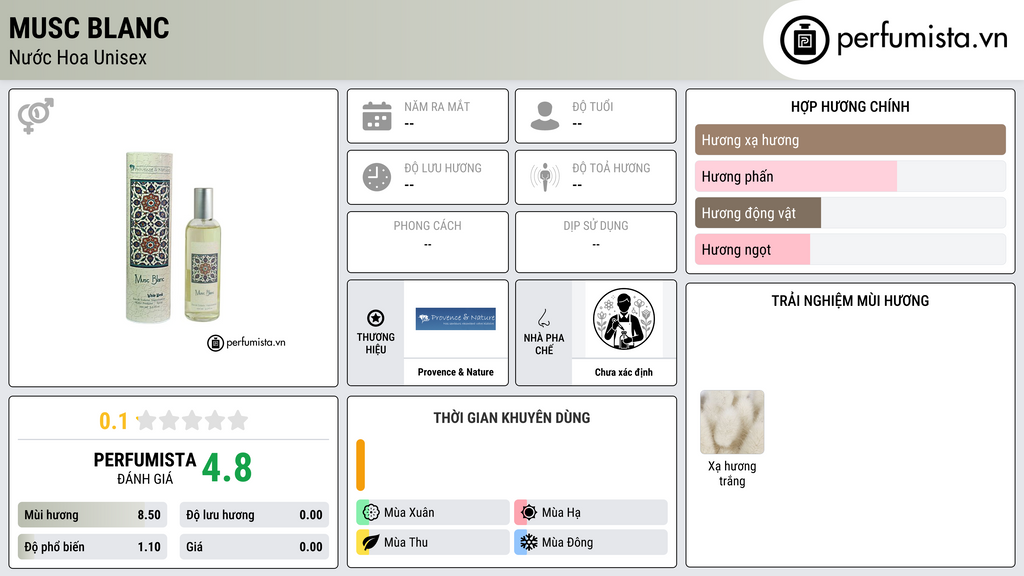The height and width of the screenshot is (576, 1024).
Task: Click the snowflake icon for Mùa Đông
Action: 529,542
